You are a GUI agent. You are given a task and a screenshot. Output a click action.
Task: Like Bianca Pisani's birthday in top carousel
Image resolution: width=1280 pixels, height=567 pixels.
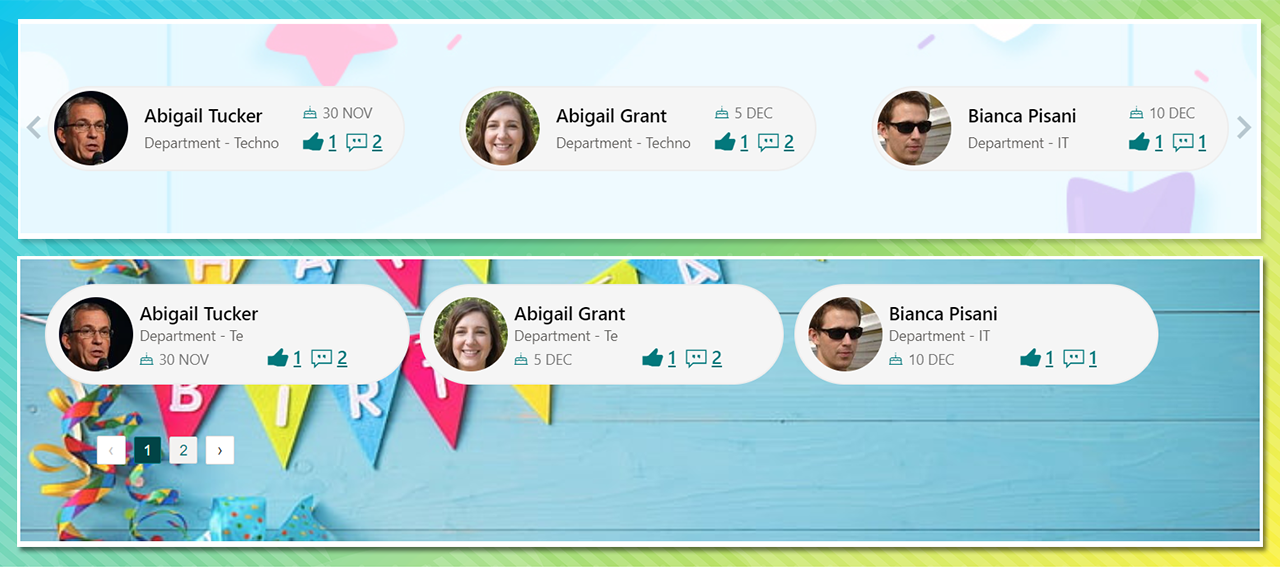[x=1139, y=142]
